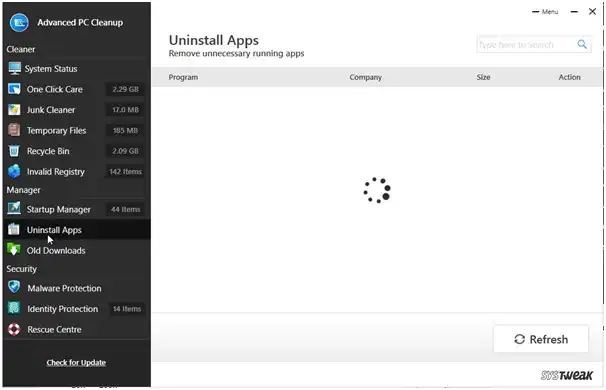This screenshot has height=390, width=606.
Task: Click the Temporary Files icon
Action: tap(14, 130)
